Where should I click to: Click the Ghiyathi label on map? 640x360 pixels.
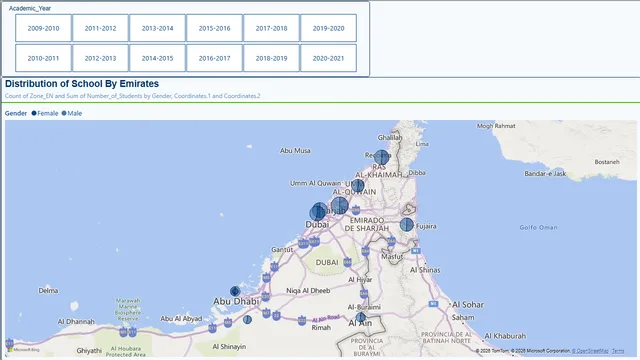(89, 351)
